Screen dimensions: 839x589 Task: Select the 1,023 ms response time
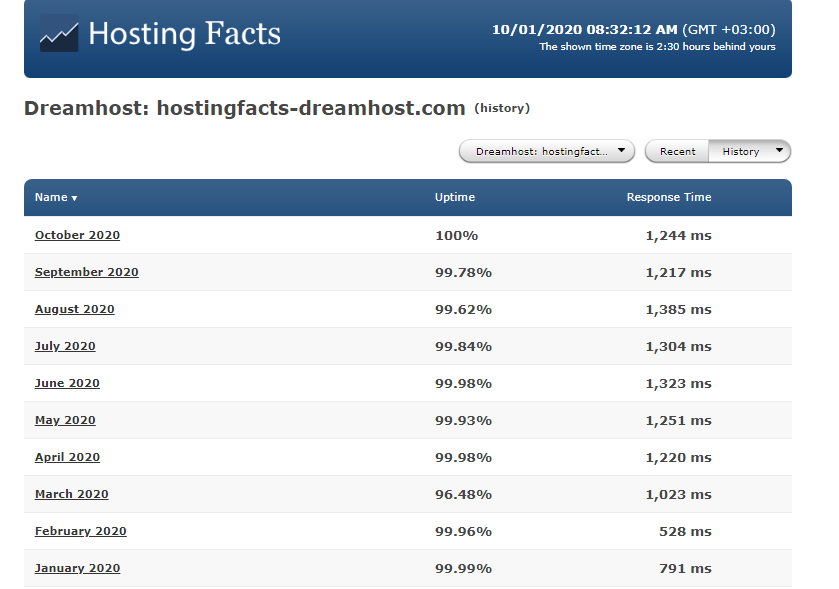pos(678,494)
